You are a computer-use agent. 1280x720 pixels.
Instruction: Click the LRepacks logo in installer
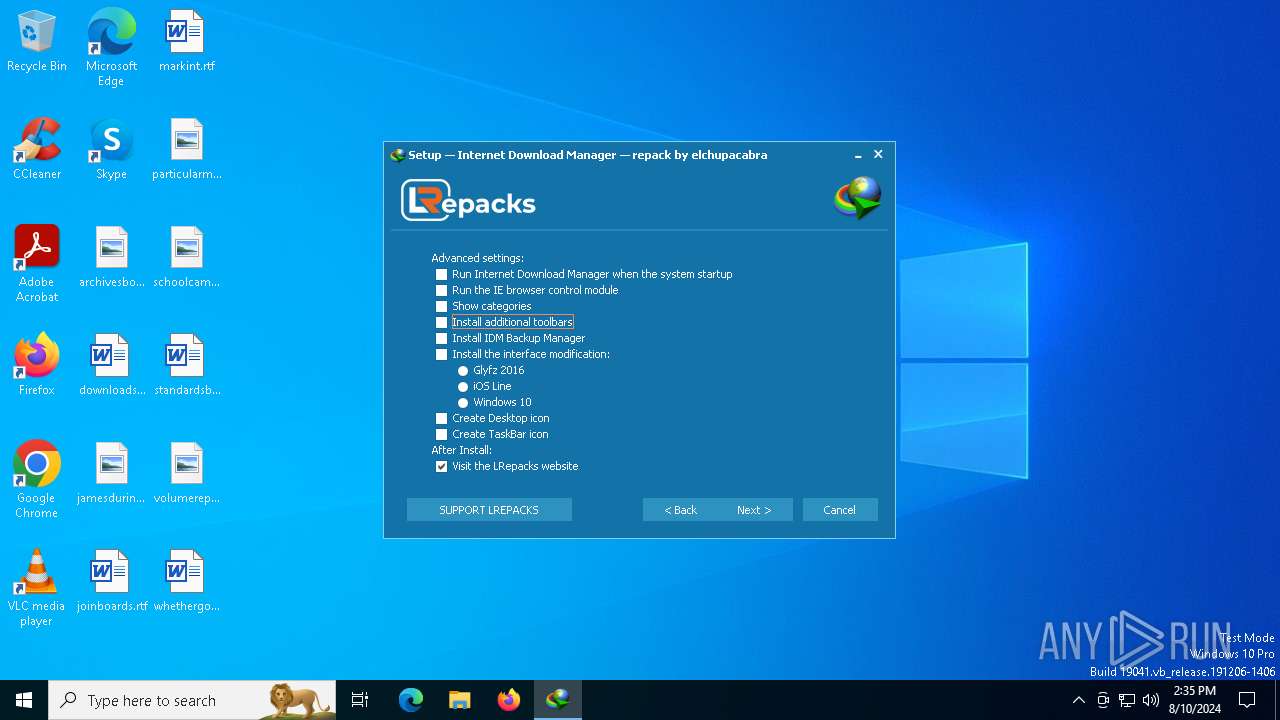468,200
